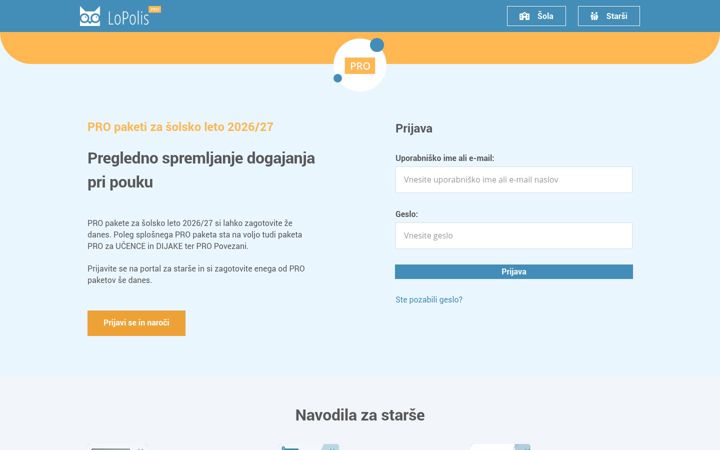This screenshot has width=720, height=450.
Task: Click the paragraph starting 'Prijavite se na portal'
Action: point(196,274)
